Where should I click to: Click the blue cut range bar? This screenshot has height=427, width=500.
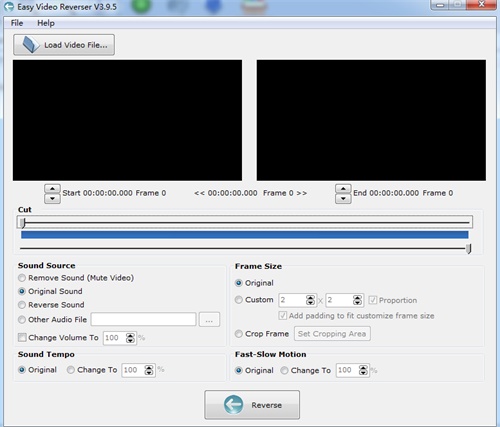coord(245,235)
